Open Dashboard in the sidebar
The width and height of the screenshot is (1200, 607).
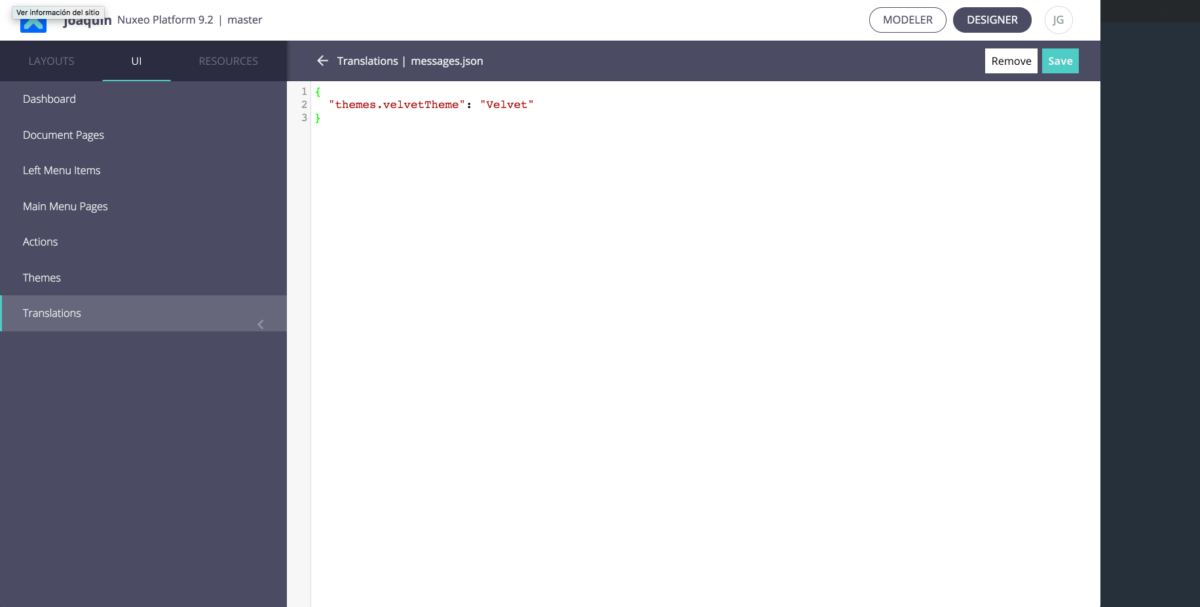49,99
